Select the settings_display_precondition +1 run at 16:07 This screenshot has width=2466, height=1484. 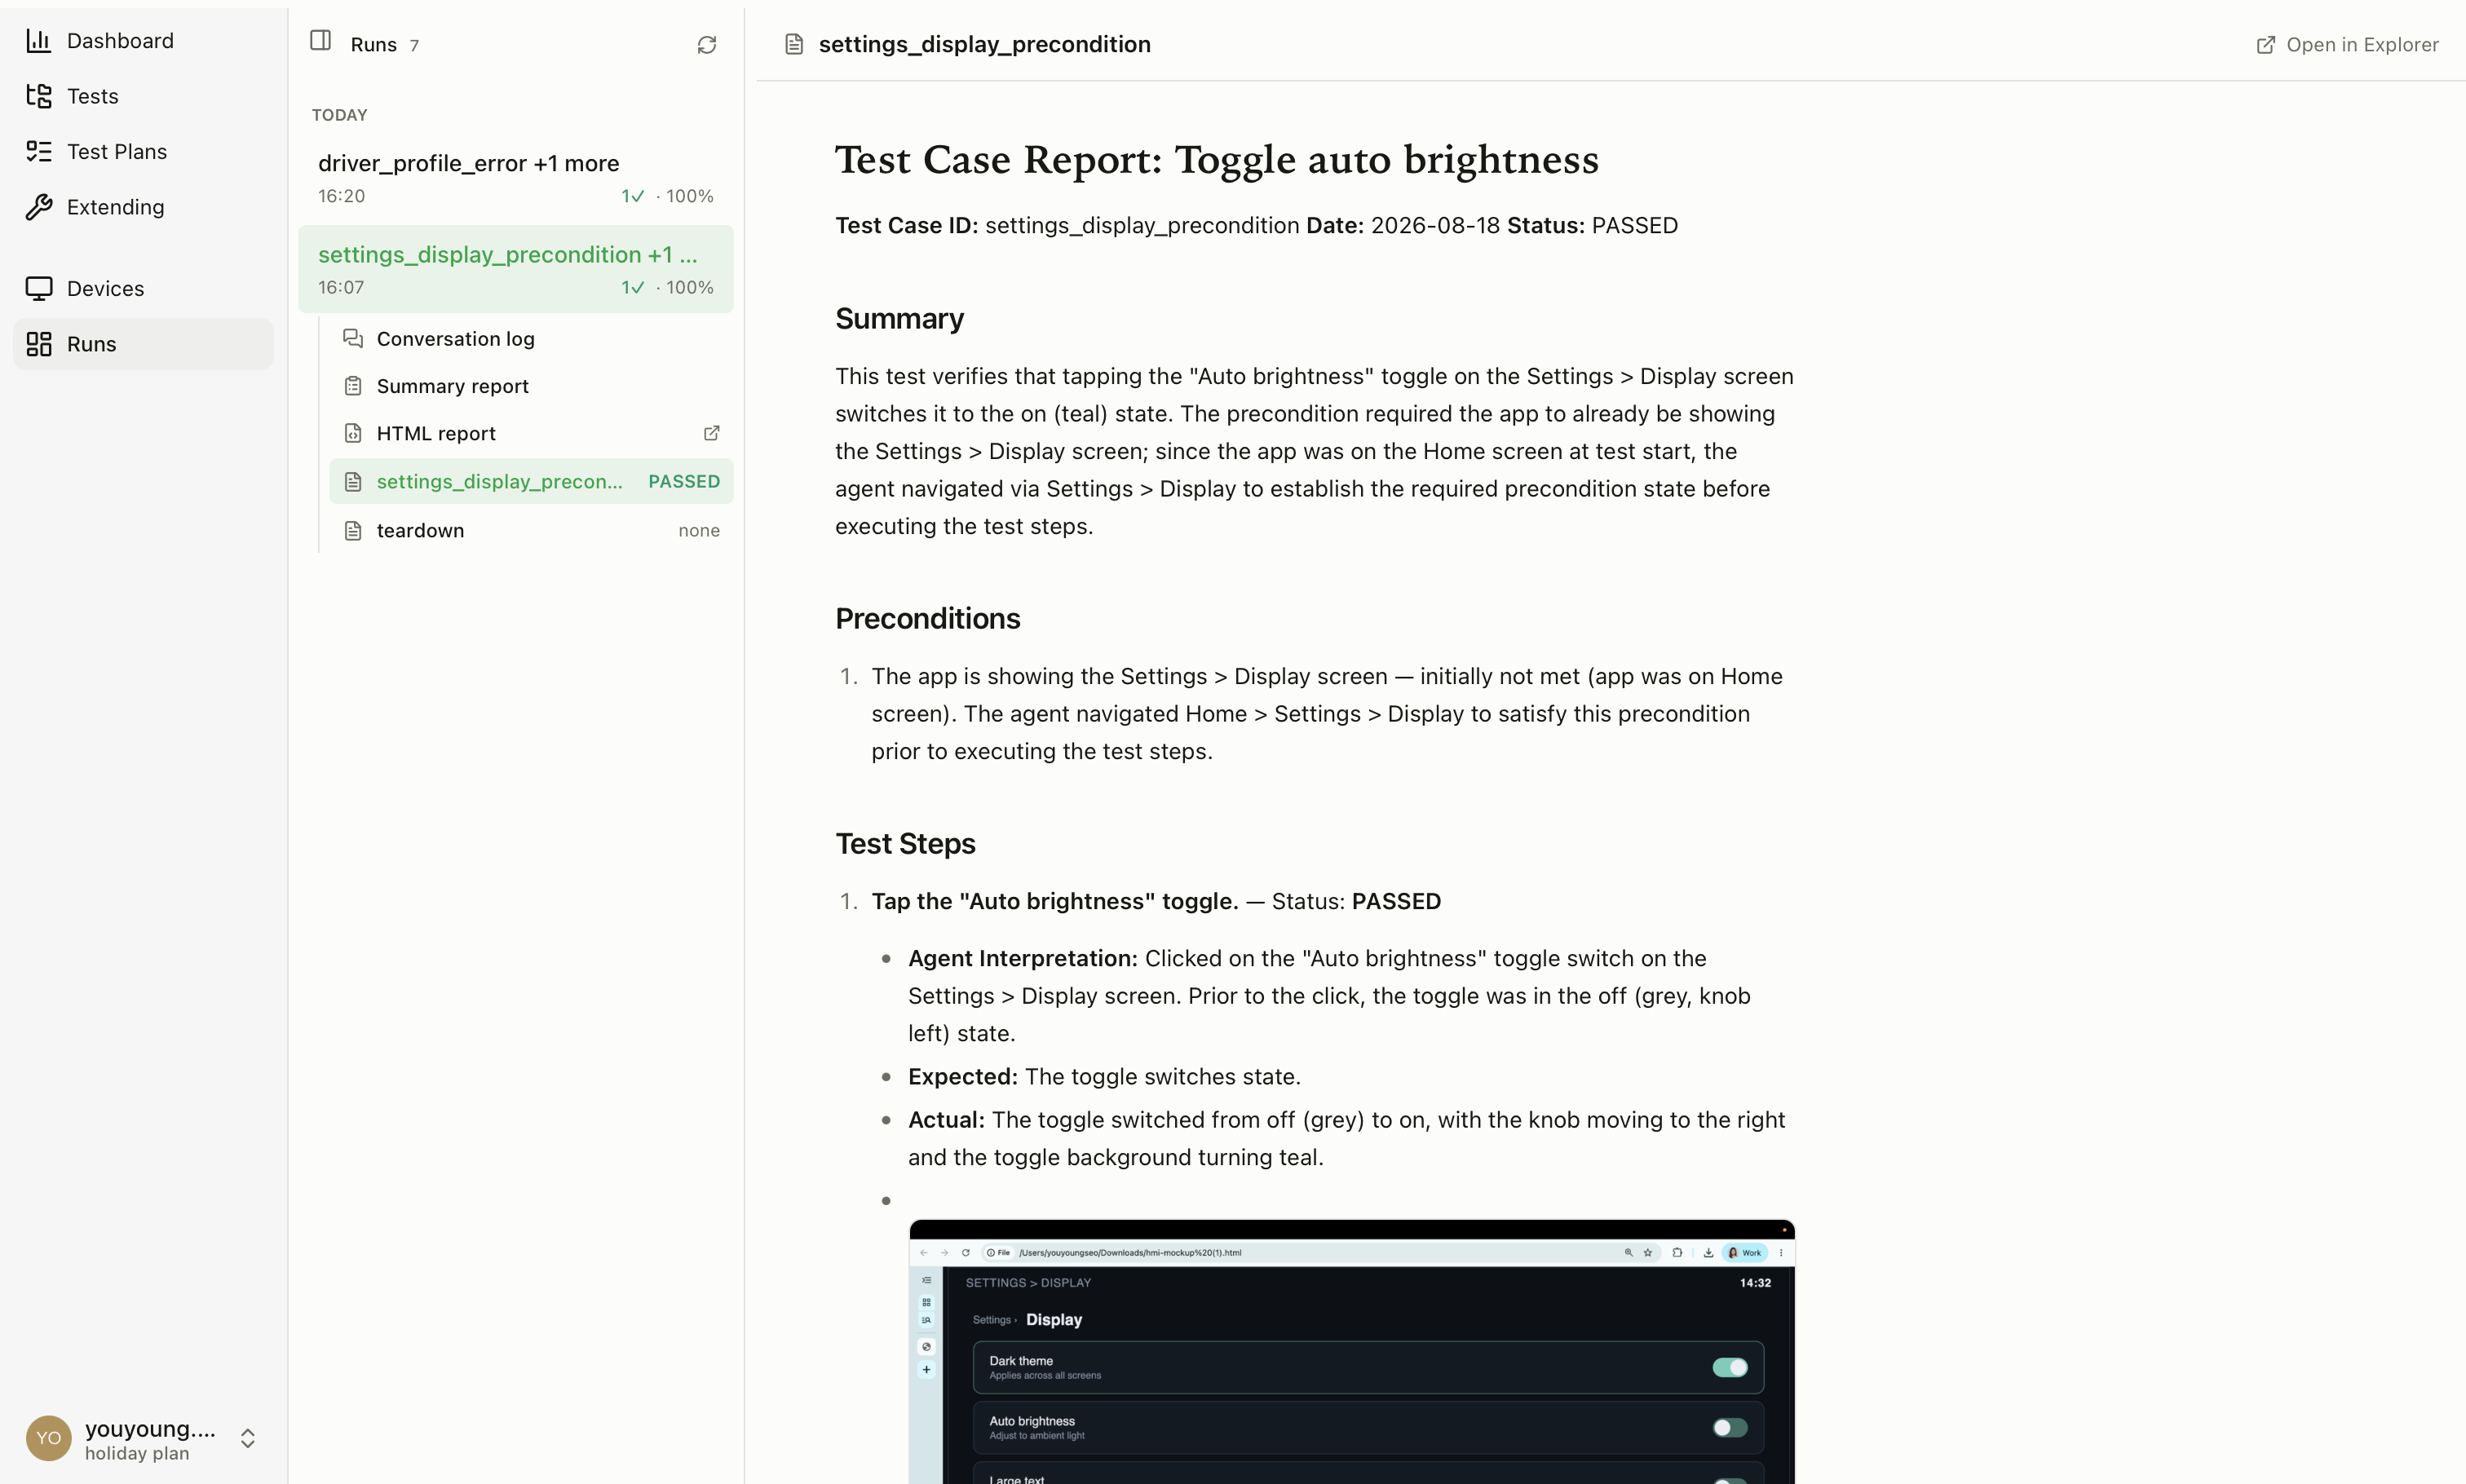(516, 269)
